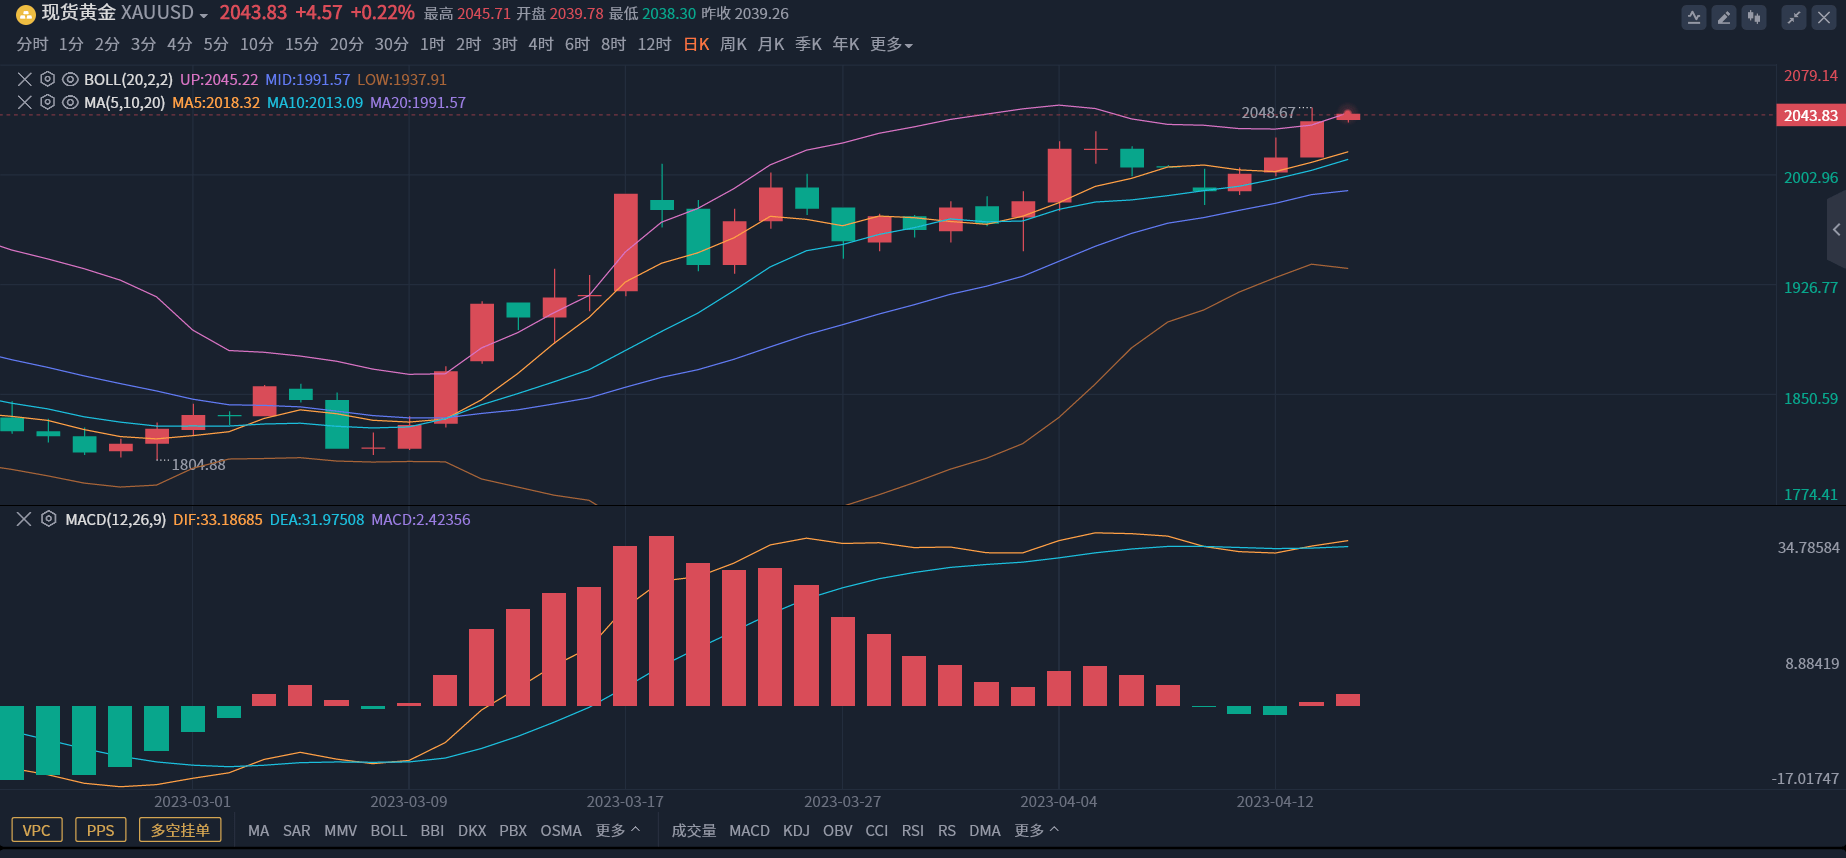Enable the MMV main indicator
The width and height of the screenshot is (1846, 858).
click(341, 831)
